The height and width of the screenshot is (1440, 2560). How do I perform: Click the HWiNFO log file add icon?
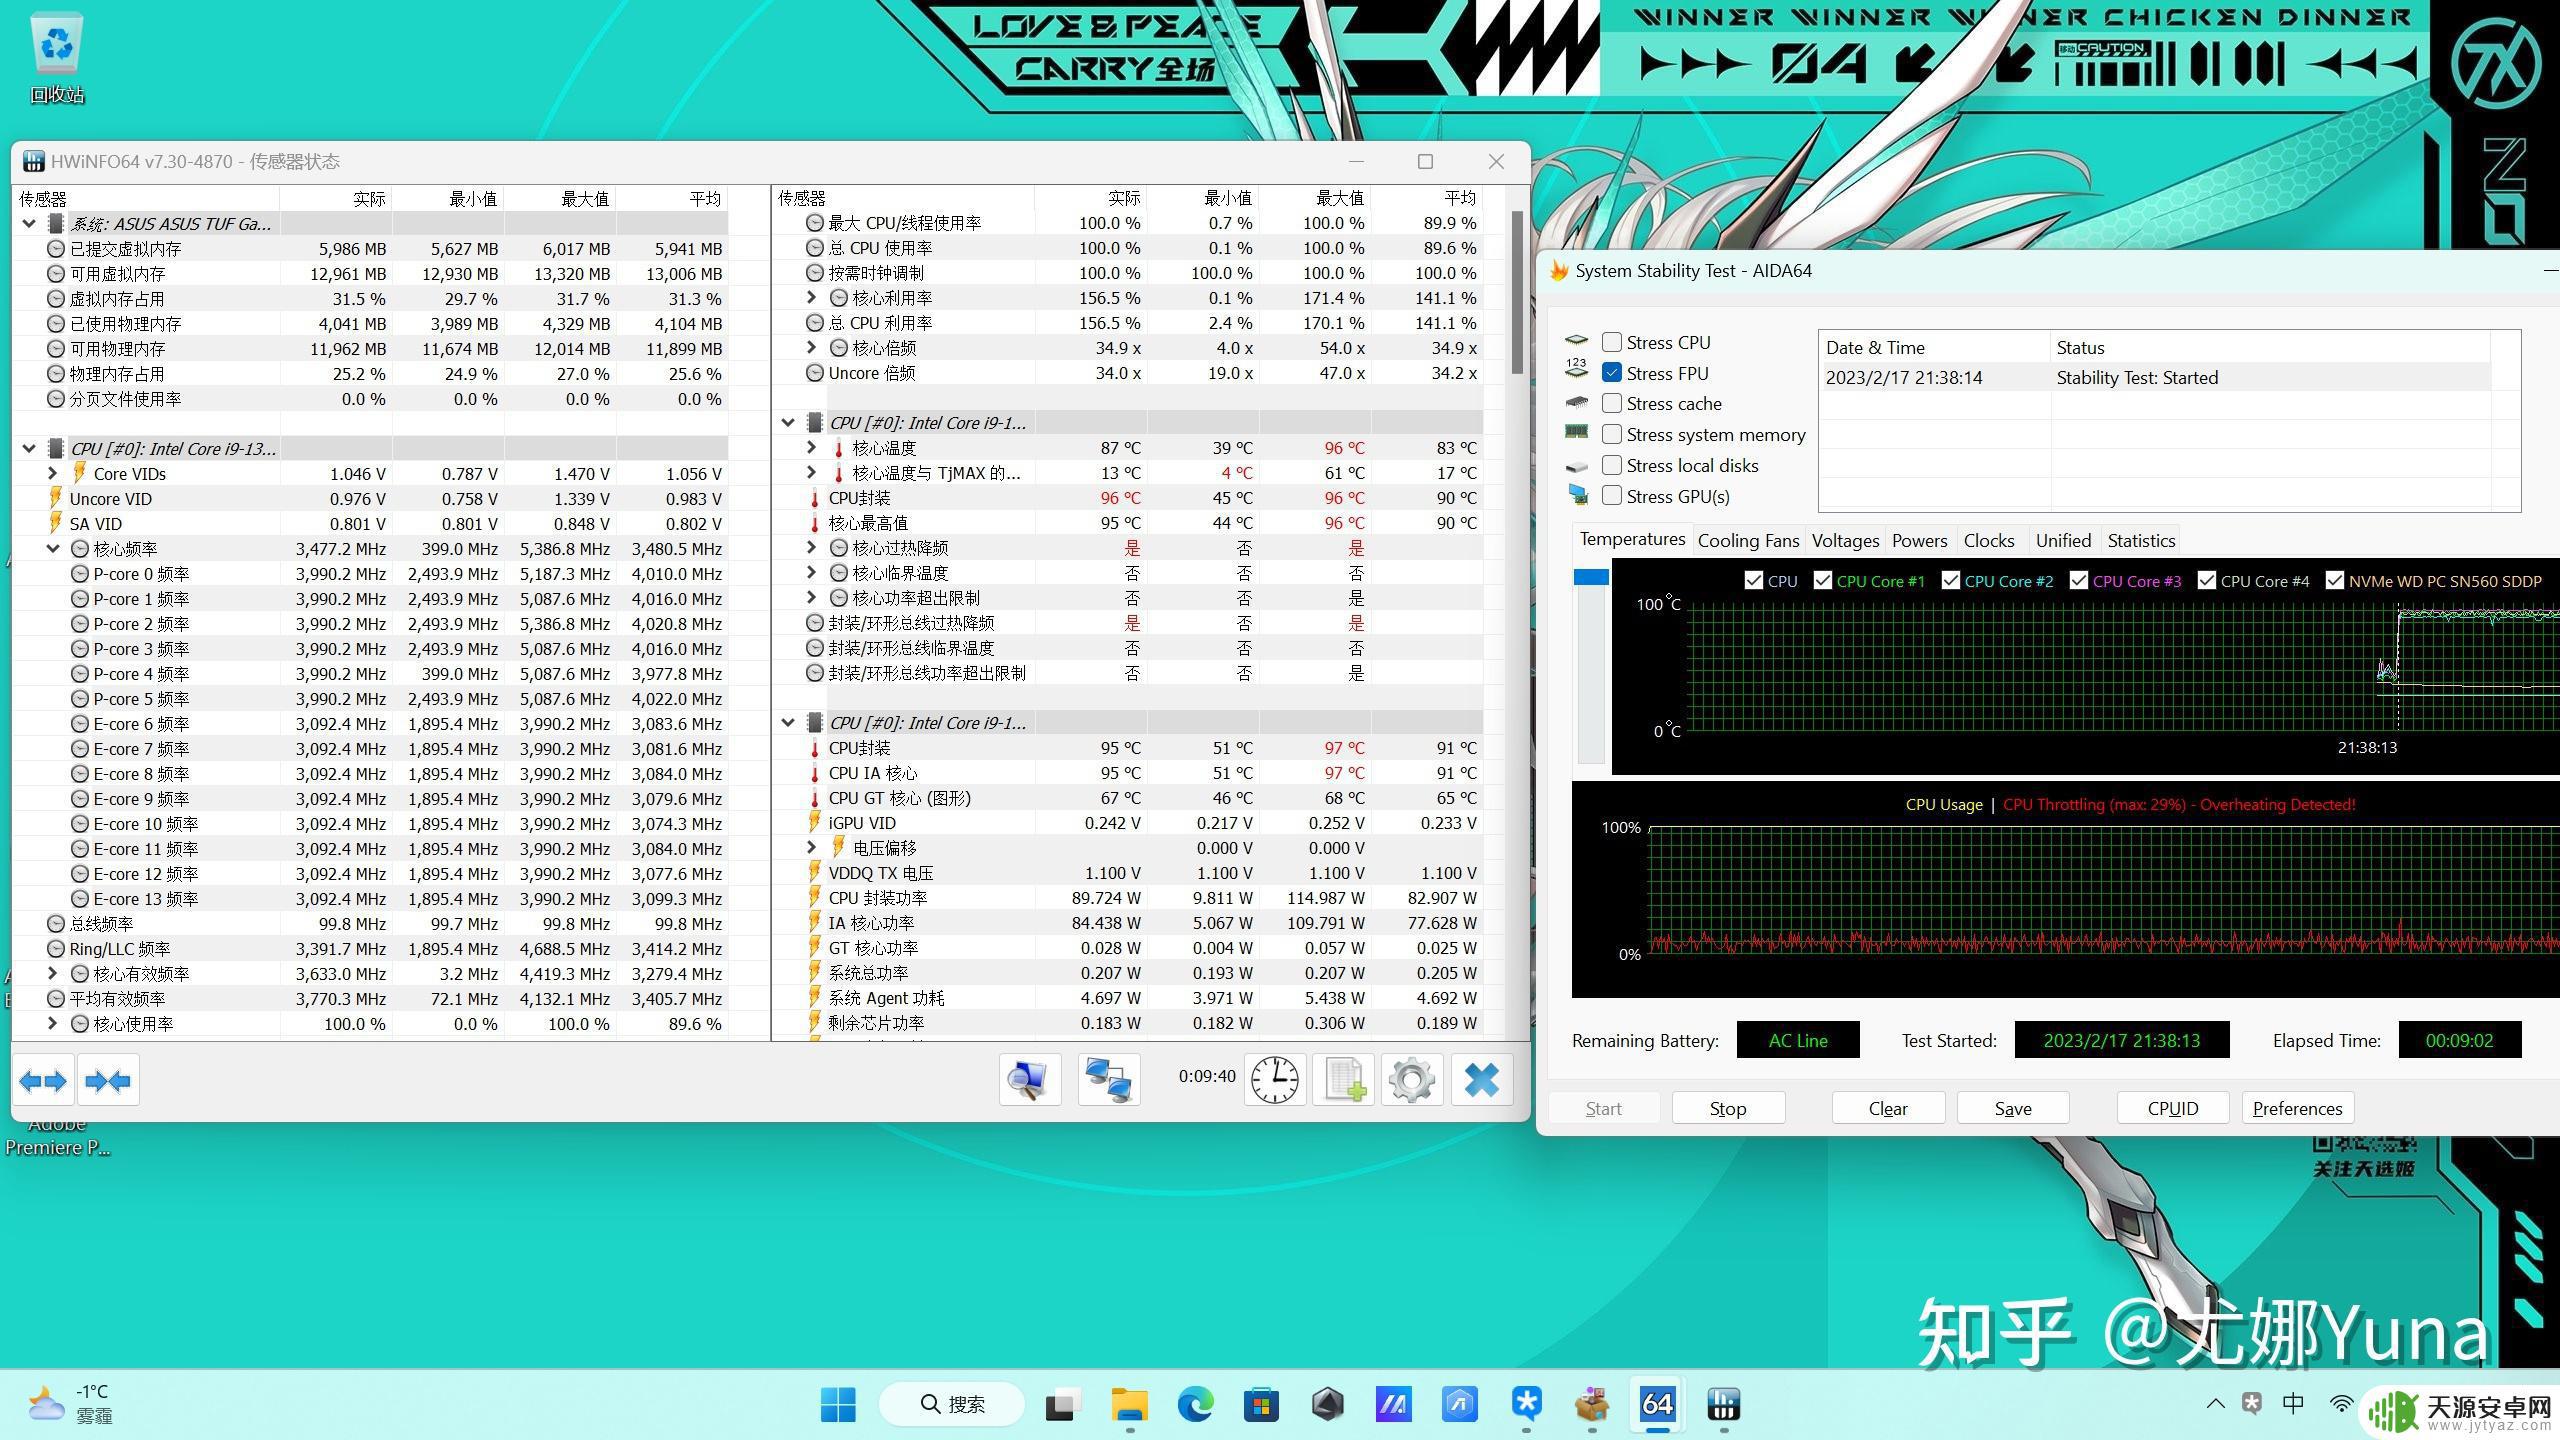click(1343, 1080)
